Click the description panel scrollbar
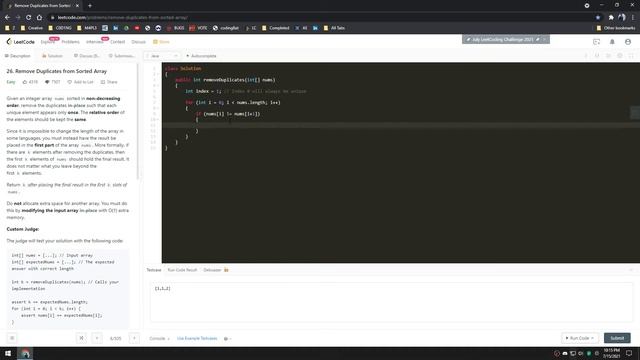This screenshot has width=640, height=360. (138, 120)
